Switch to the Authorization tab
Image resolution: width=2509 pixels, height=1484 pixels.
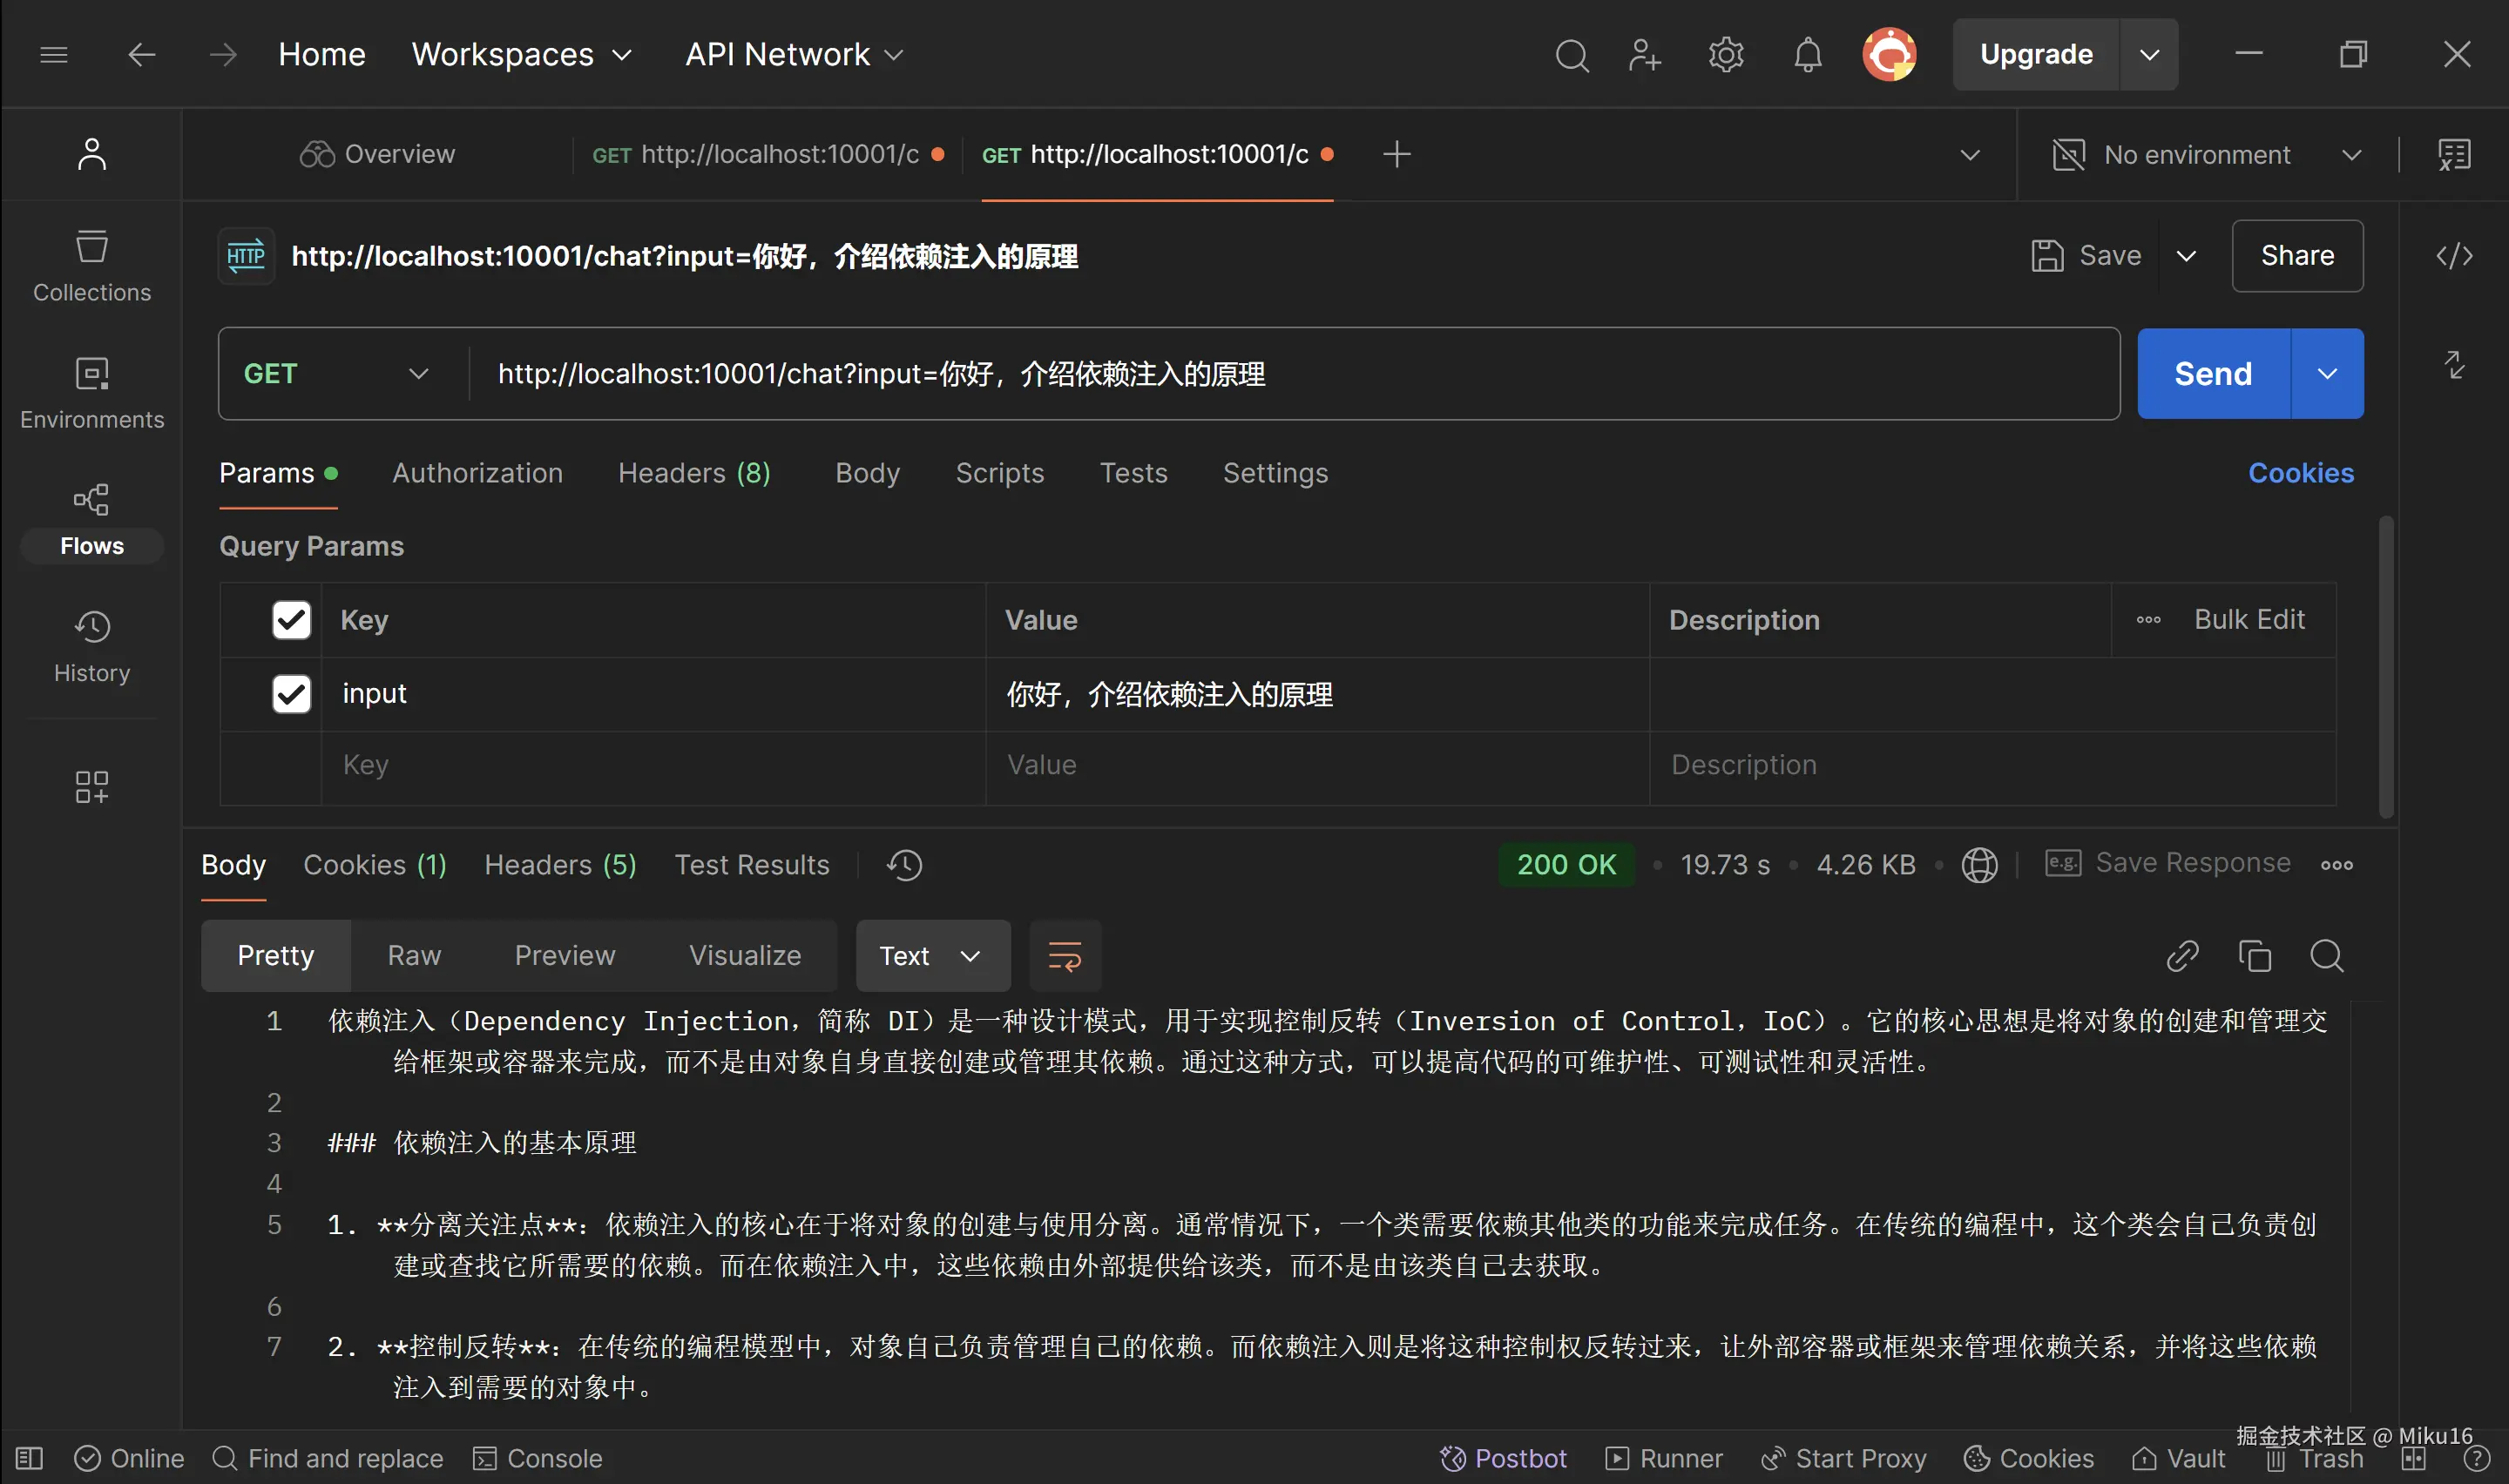(x=477, y=473)
